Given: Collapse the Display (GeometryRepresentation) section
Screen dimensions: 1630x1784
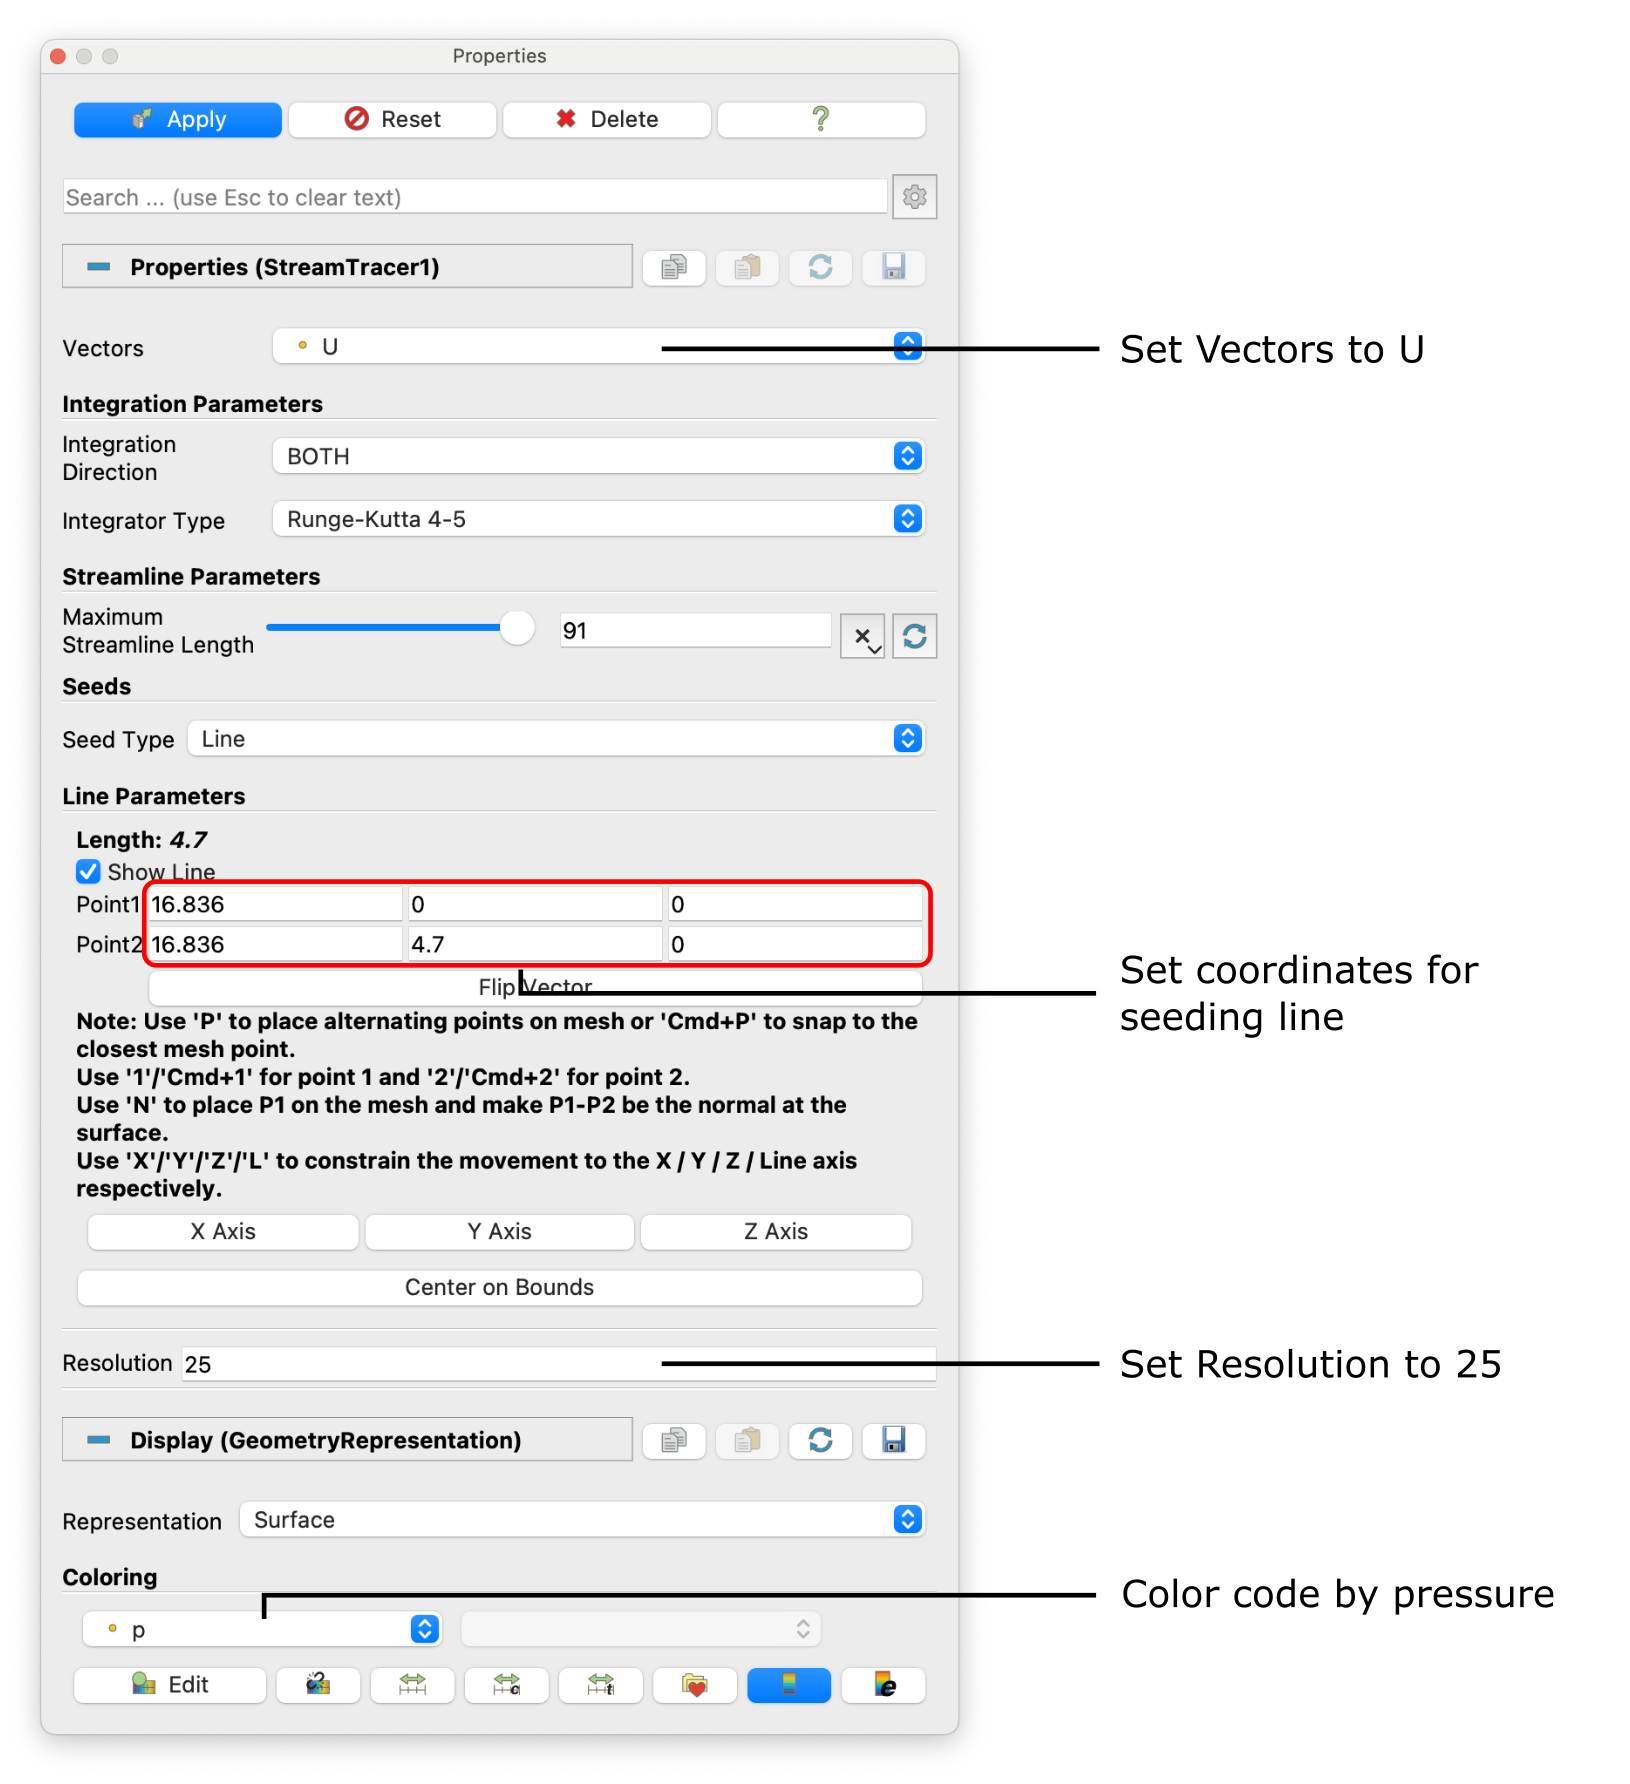Looking at the screenshot, I should coord(99,1440).
